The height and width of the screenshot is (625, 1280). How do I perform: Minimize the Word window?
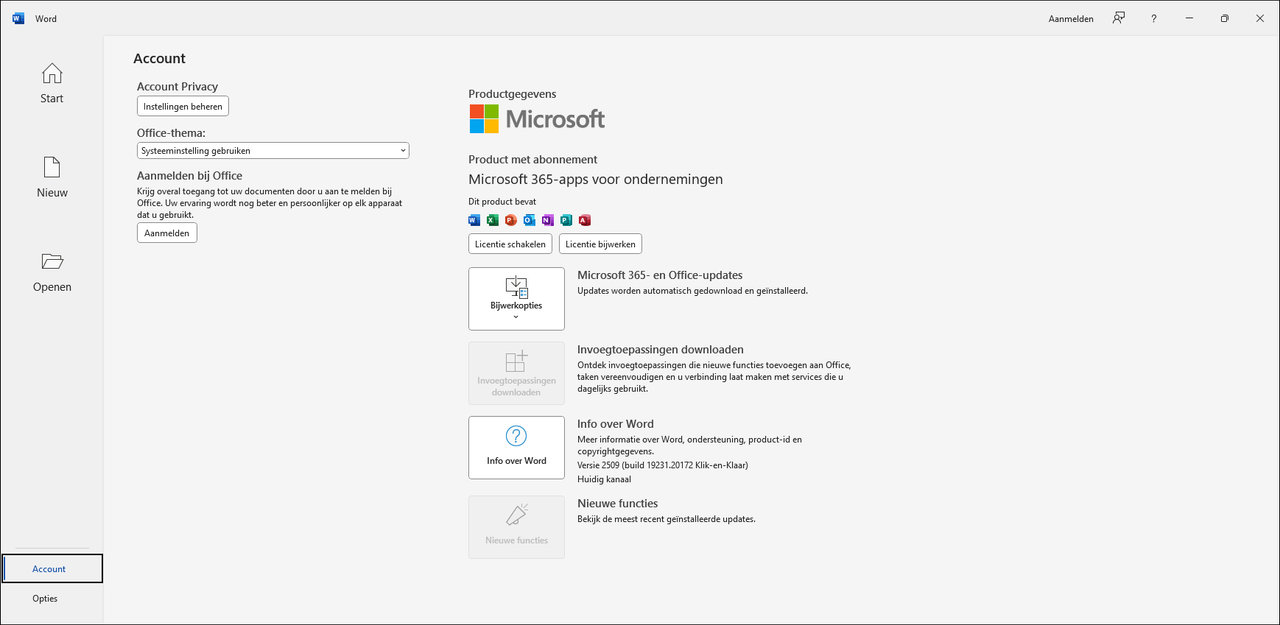1189,18
